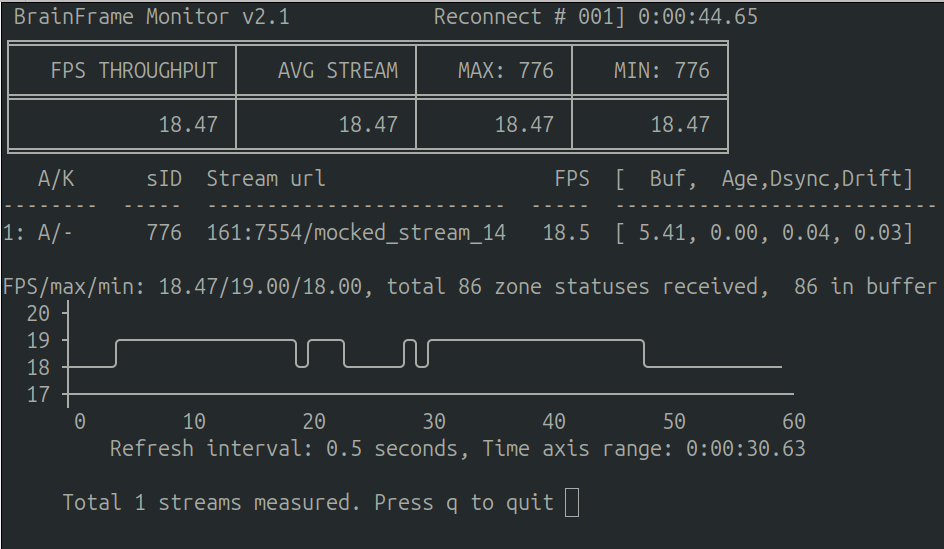Click the terminal cursor after Press q to quit
Image resolution: width=944 pixels, height=549 pixels.
[x=572, y=502]
